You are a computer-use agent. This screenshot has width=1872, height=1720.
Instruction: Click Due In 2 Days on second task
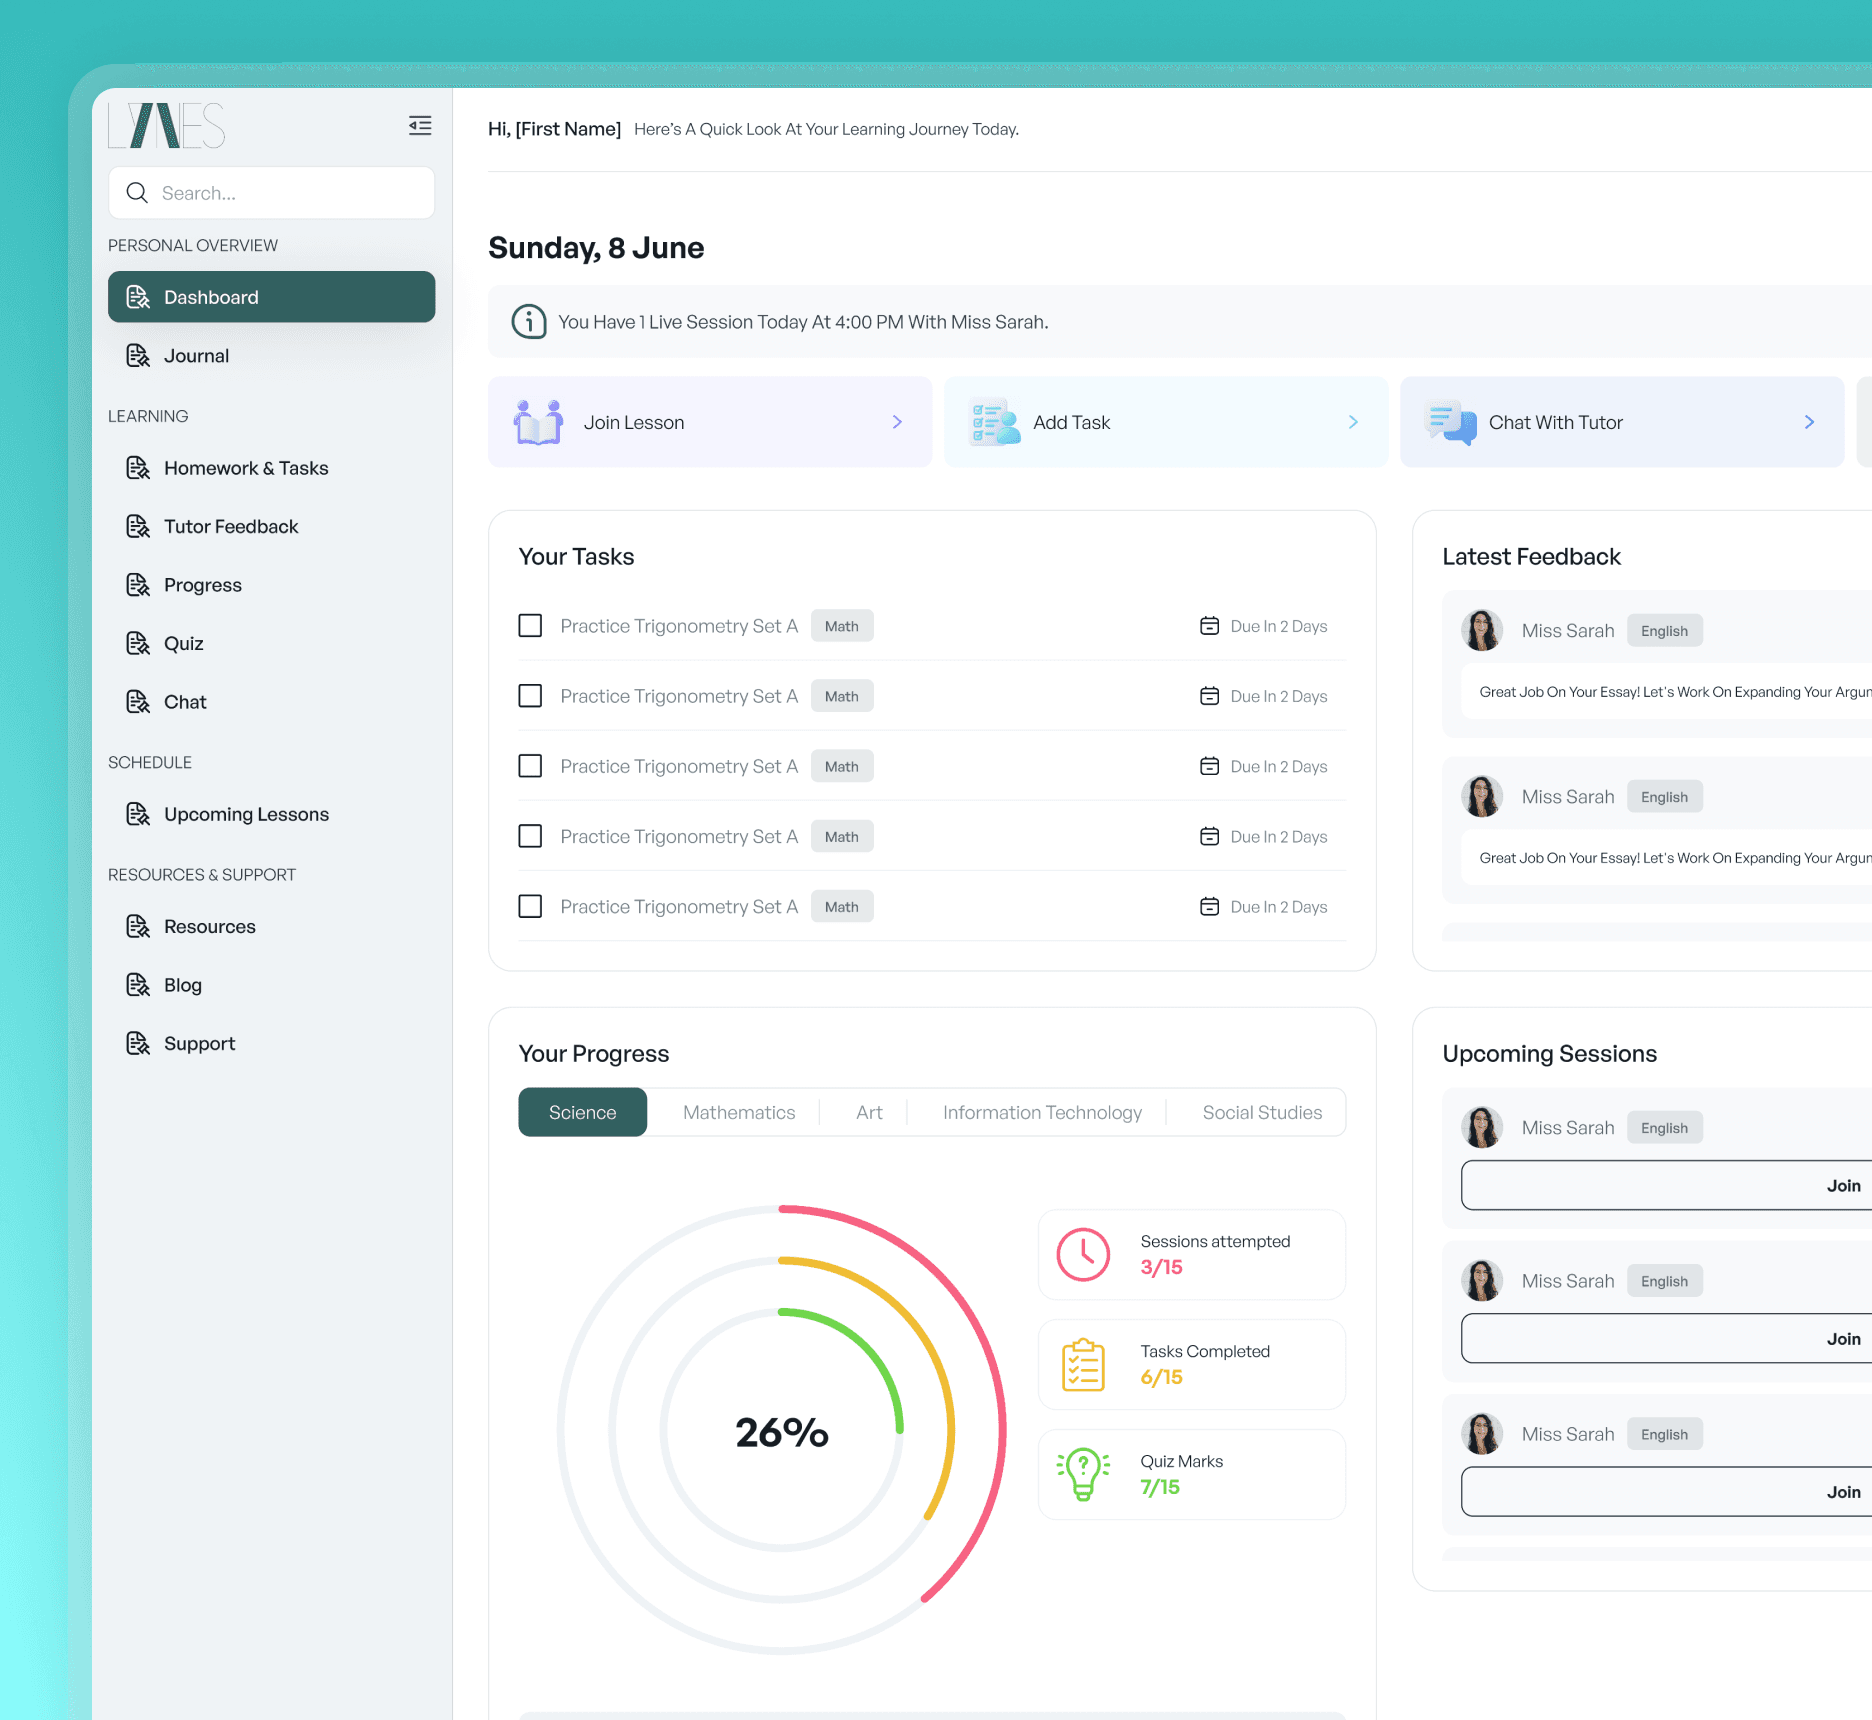[1279, 696]
